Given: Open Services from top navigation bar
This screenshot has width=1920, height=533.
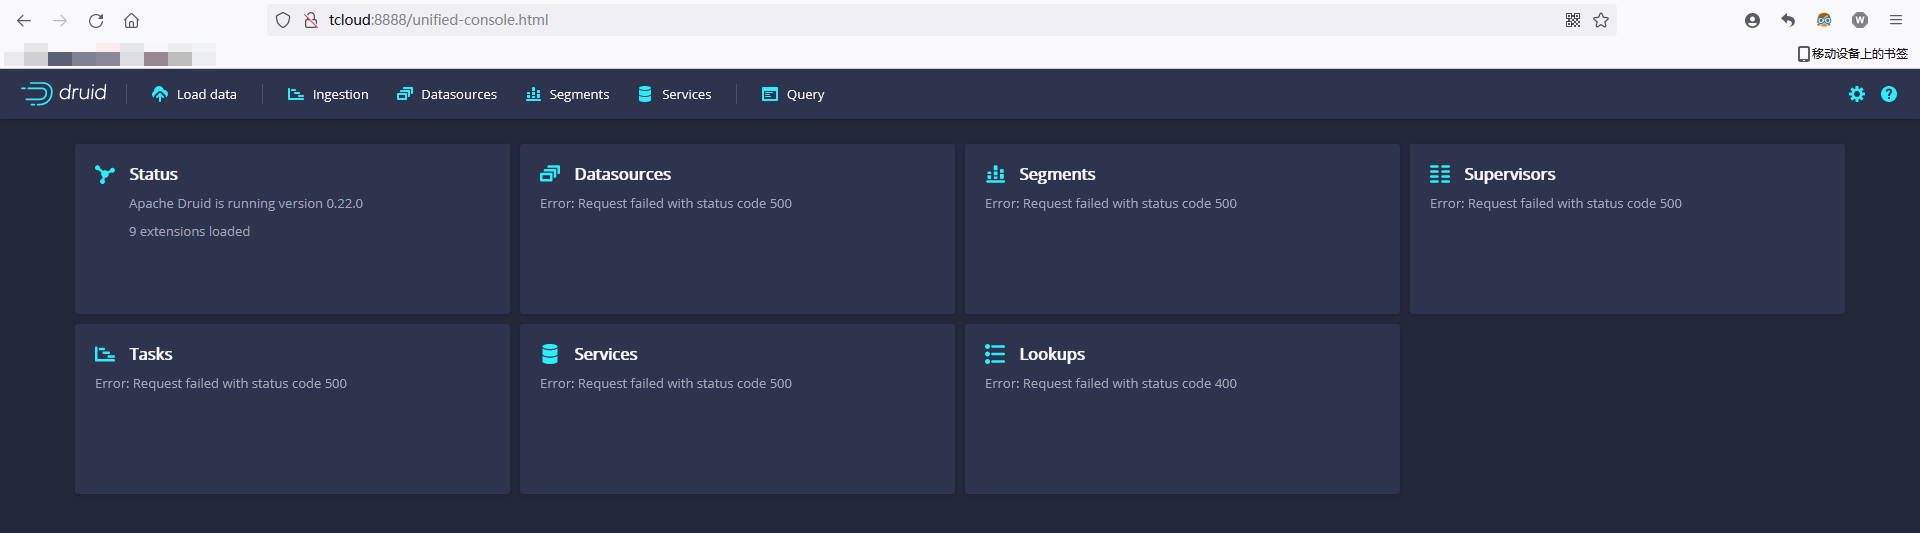Looking at the screenshot, I should point(675,94).
